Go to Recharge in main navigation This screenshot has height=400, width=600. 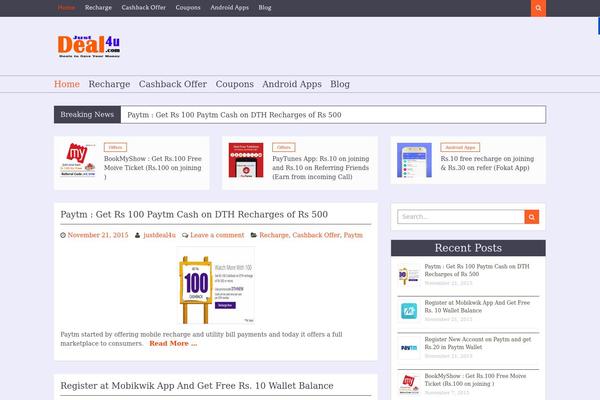109,84
